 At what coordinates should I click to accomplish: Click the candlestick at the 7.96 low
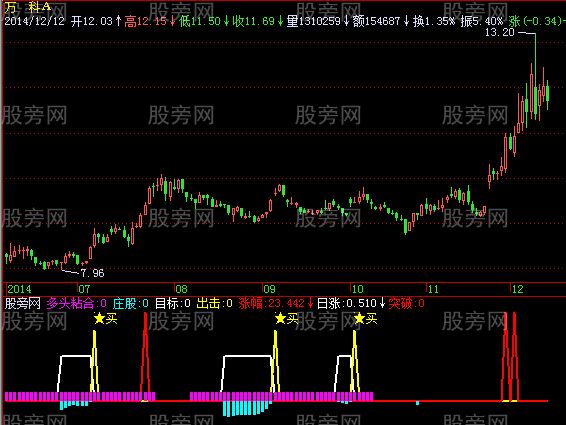point(61,266)
